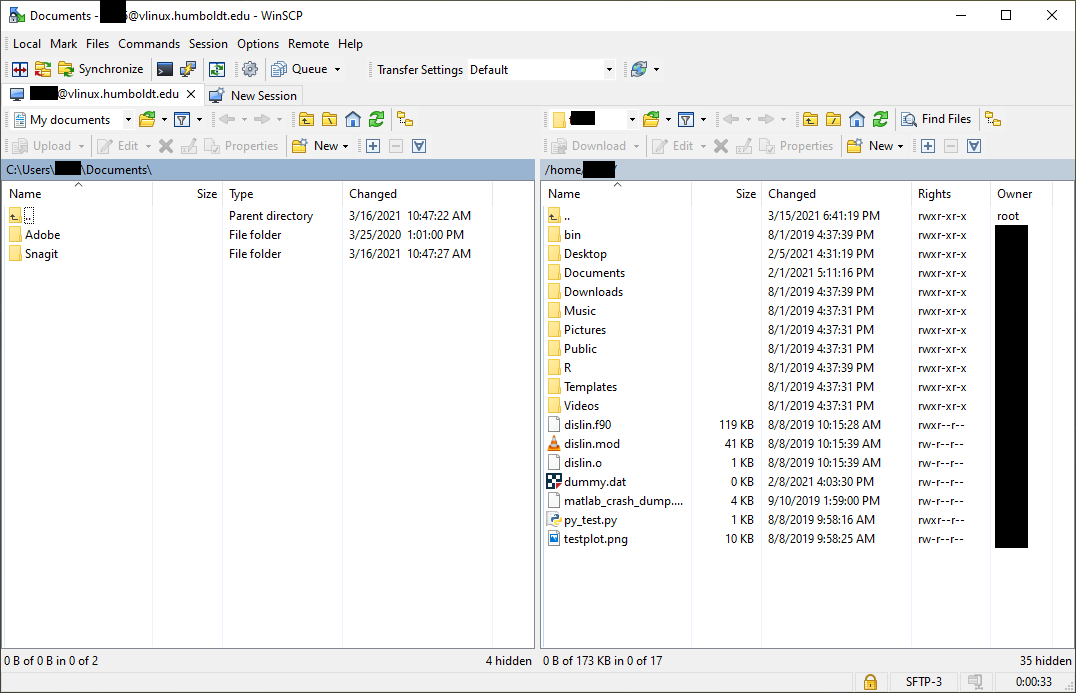Sort remote files by Size column
1076x693 pixels.
pos(726,193)
